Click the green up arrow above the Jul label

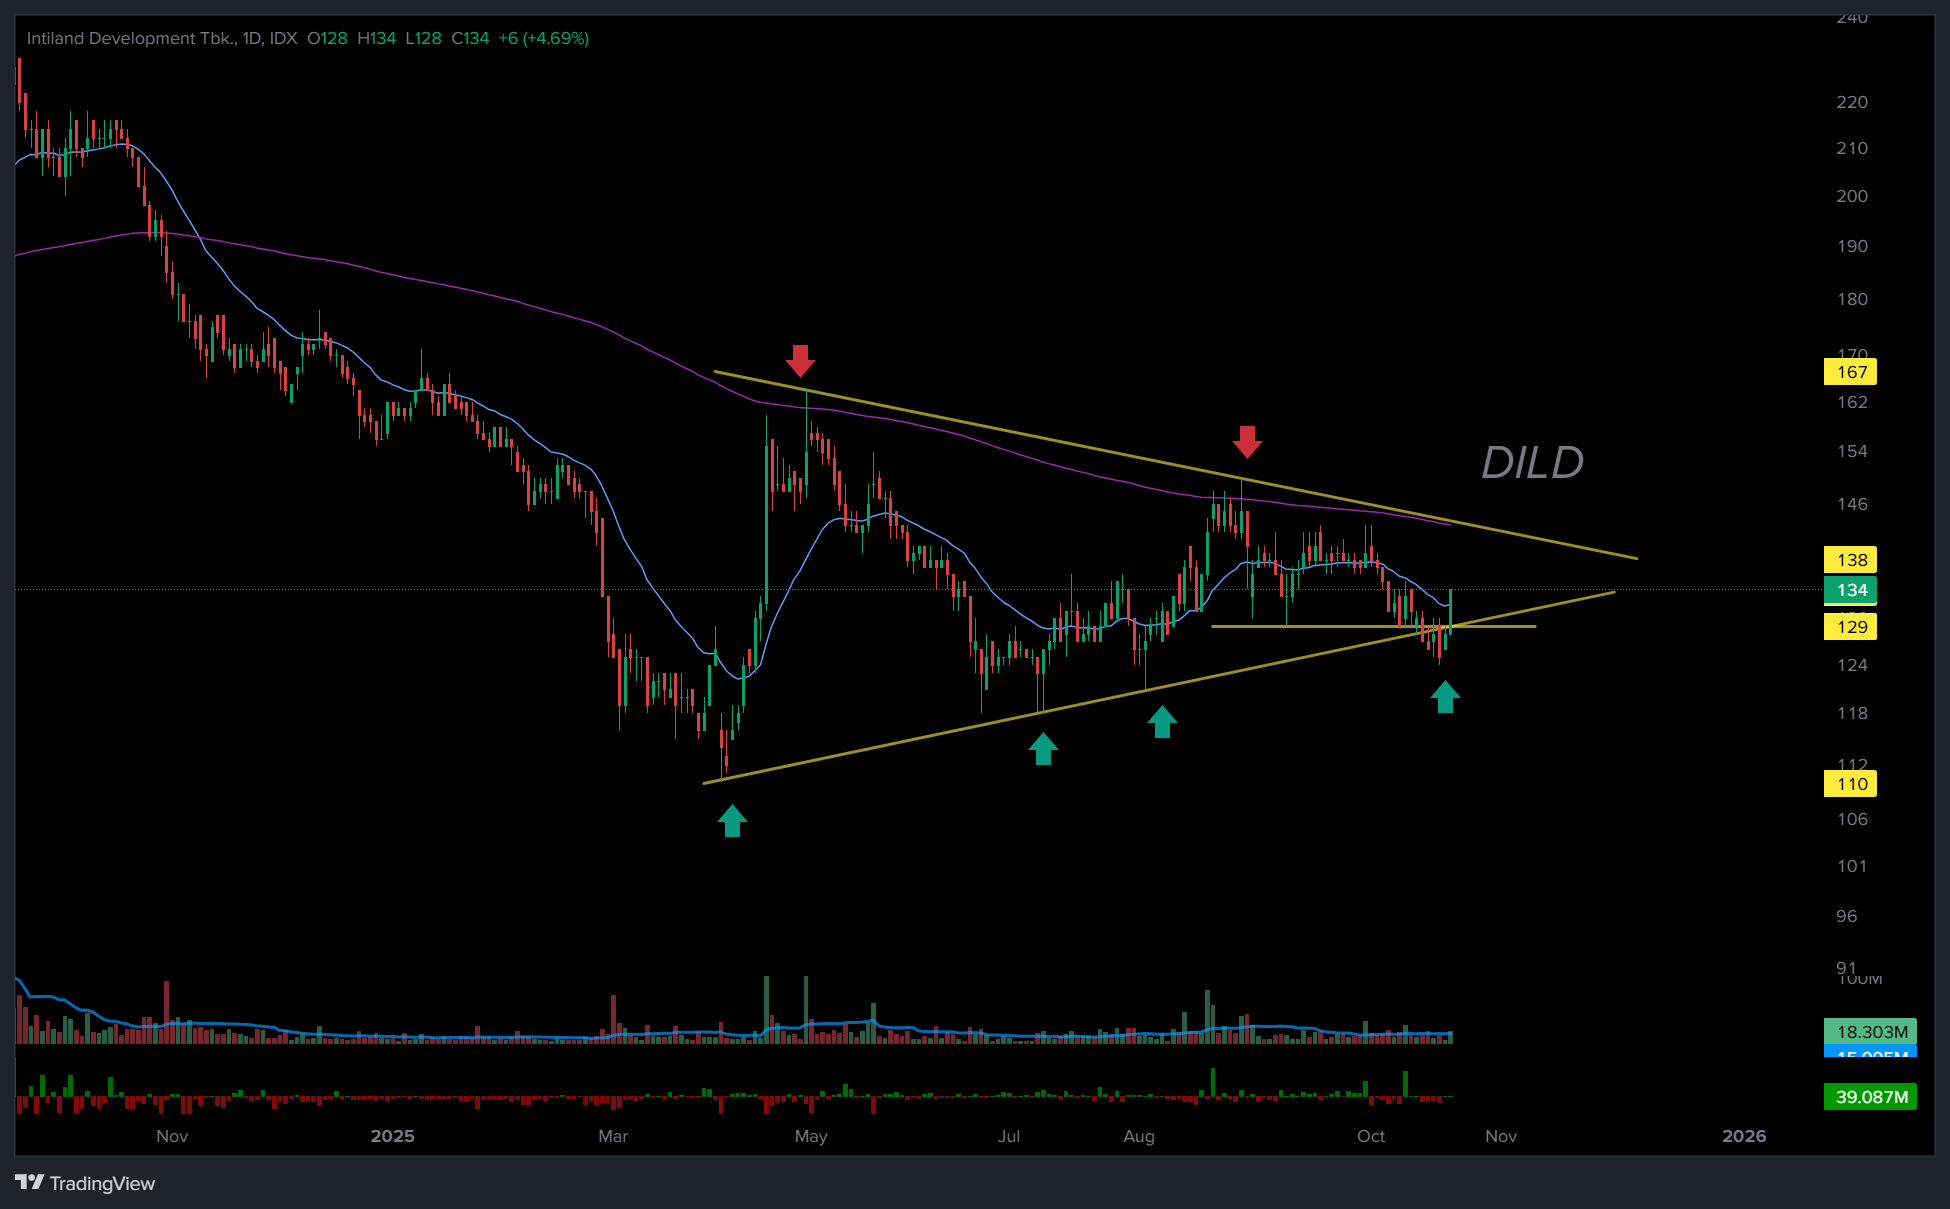1043,749
